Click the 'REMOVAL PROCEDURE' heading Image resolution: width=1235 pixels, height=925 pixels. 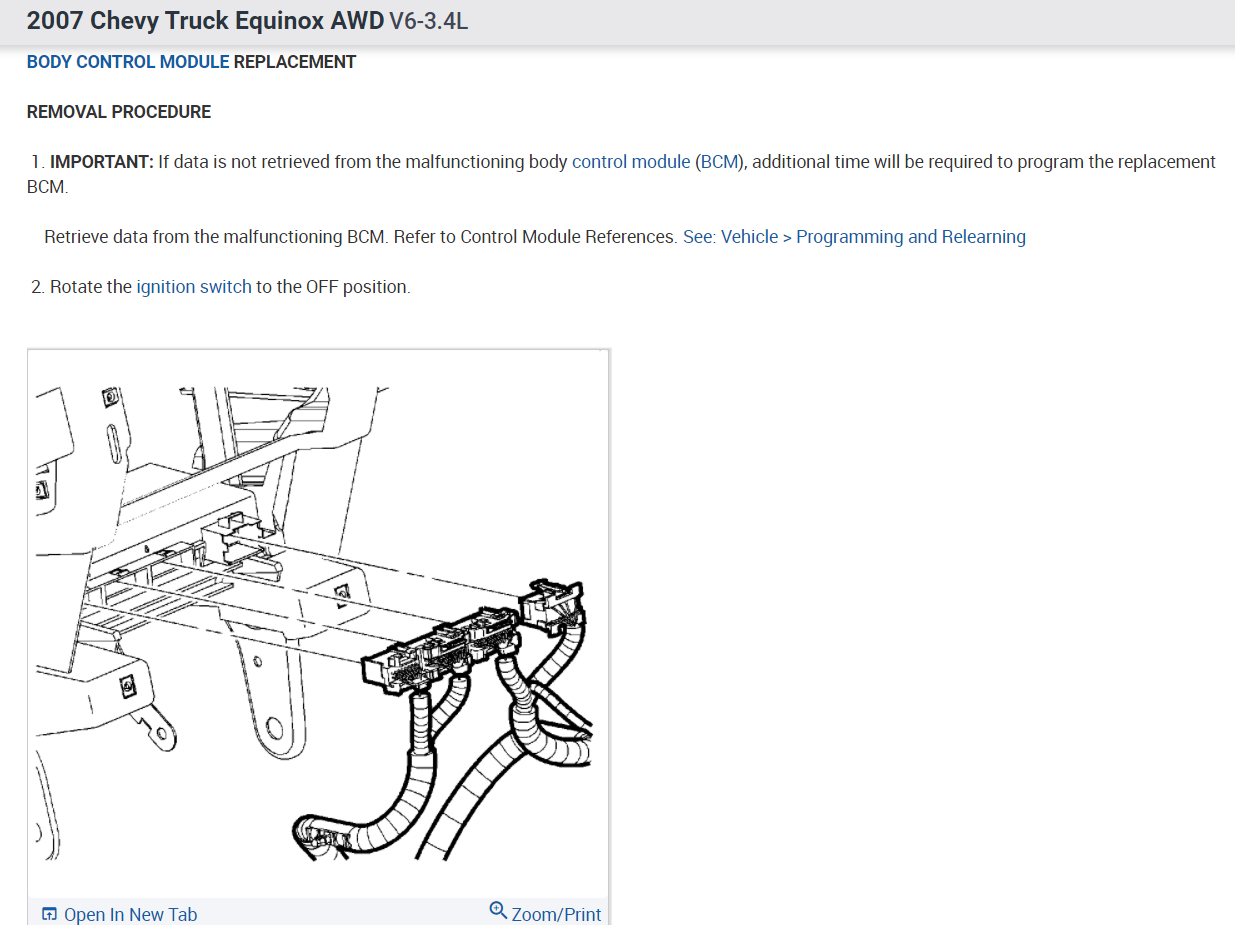[x=119, y=112]
